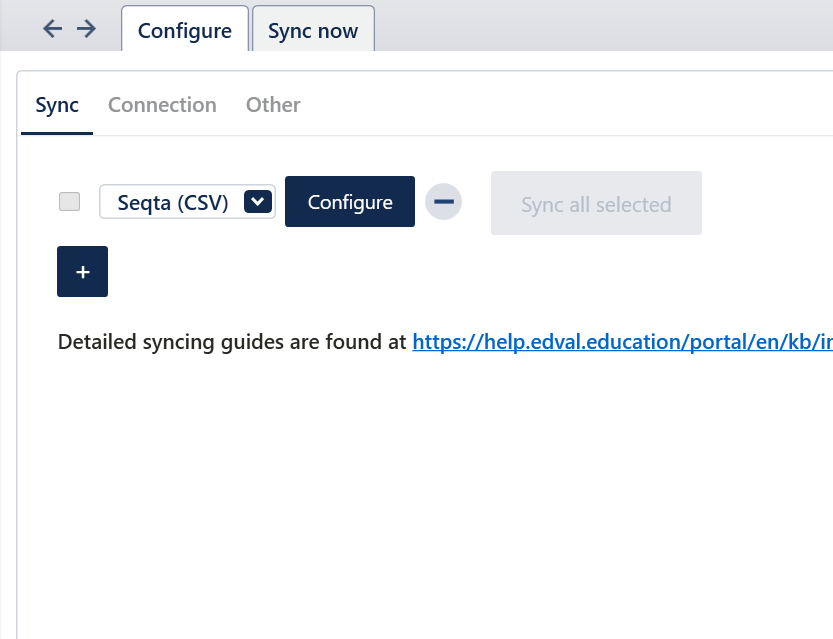
Task: Click the Sync all selected button
Action: click(x=596, y=204)
